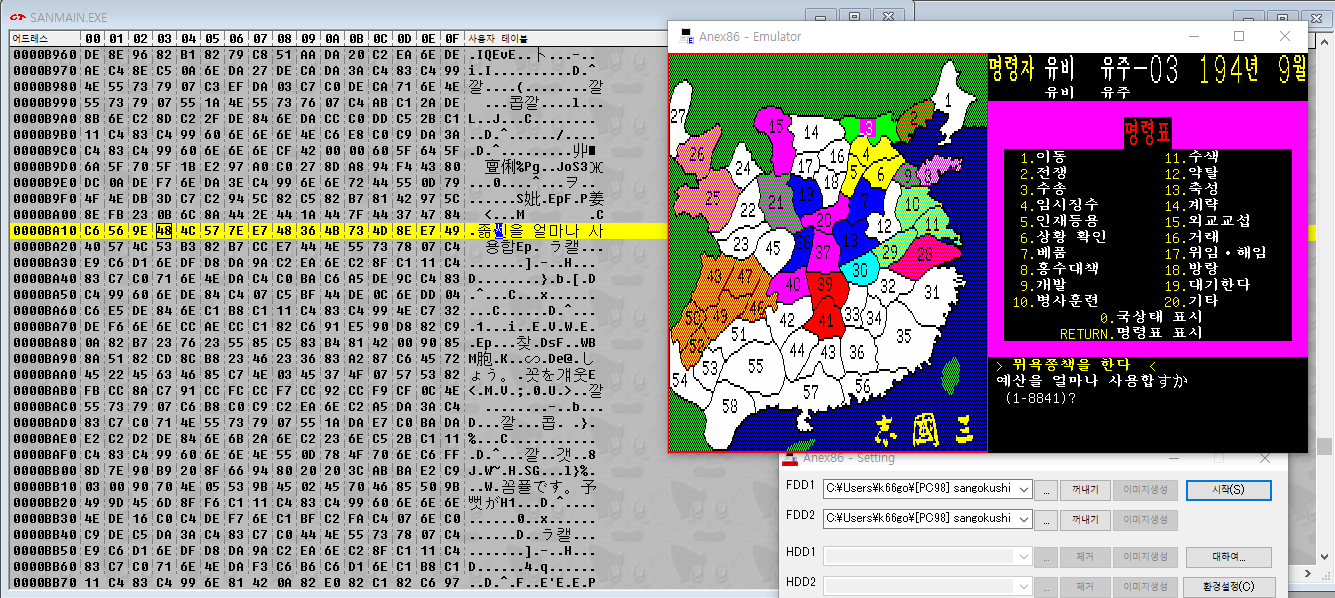The image size is (1335, 598).
Task: Click the 시작(S) start button
Action: (x=1228, y=490)
